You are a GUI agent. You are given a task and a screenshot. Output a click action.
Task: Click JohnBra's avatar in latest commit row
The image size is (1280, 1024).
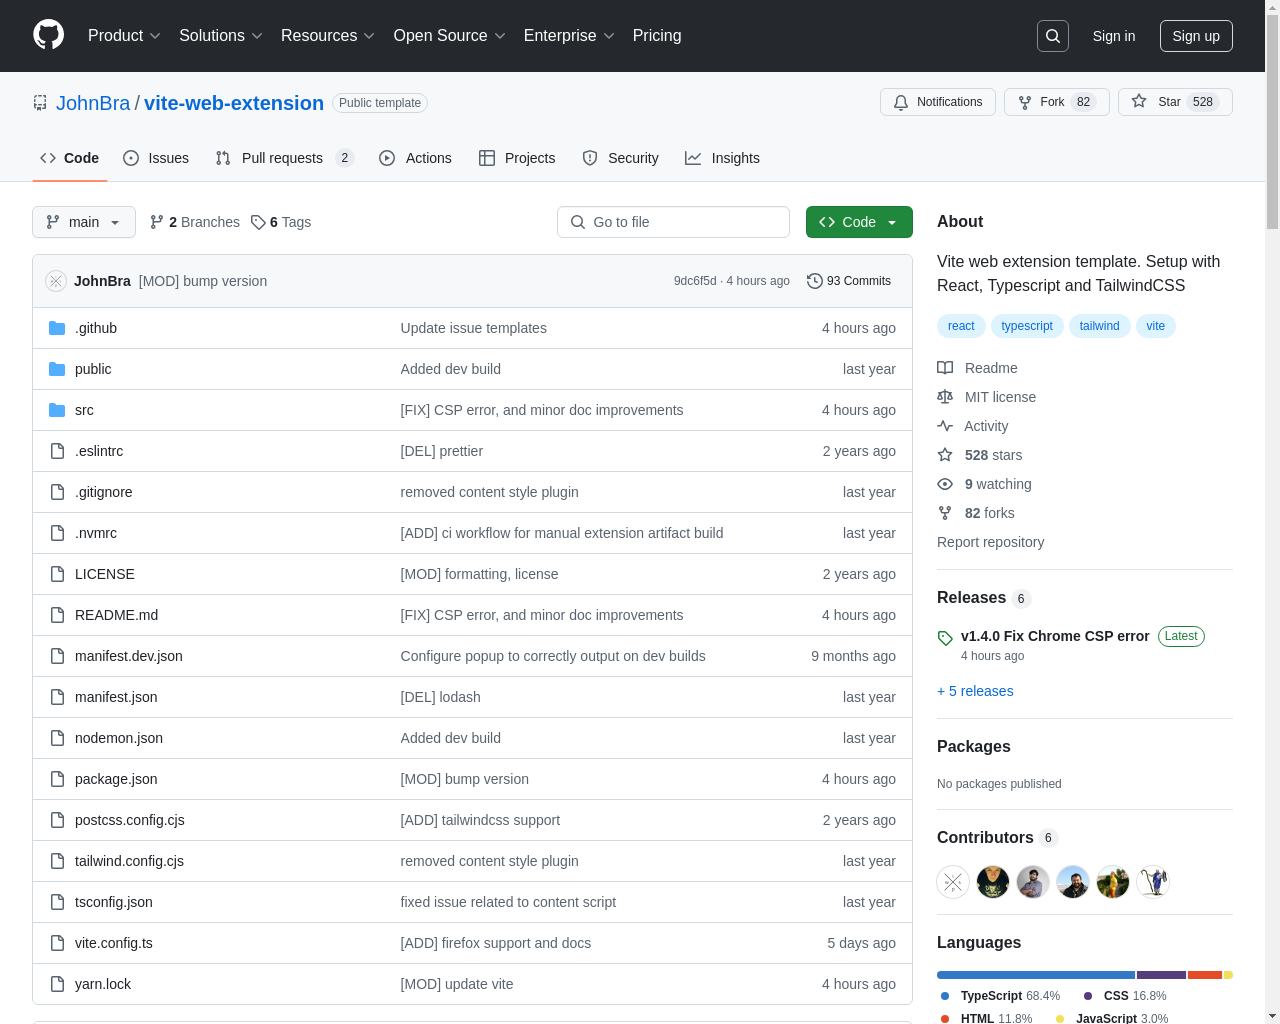click(56, 281)
